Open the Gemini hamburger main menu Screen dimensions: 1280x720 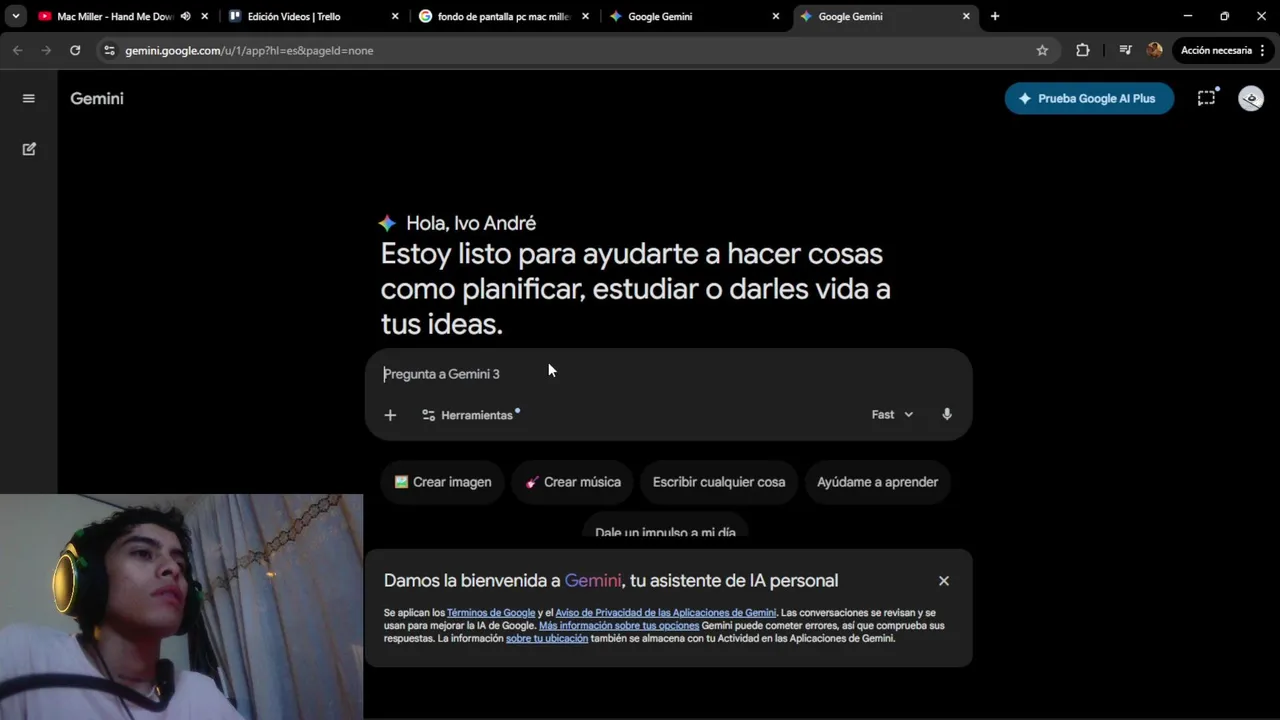29,98
